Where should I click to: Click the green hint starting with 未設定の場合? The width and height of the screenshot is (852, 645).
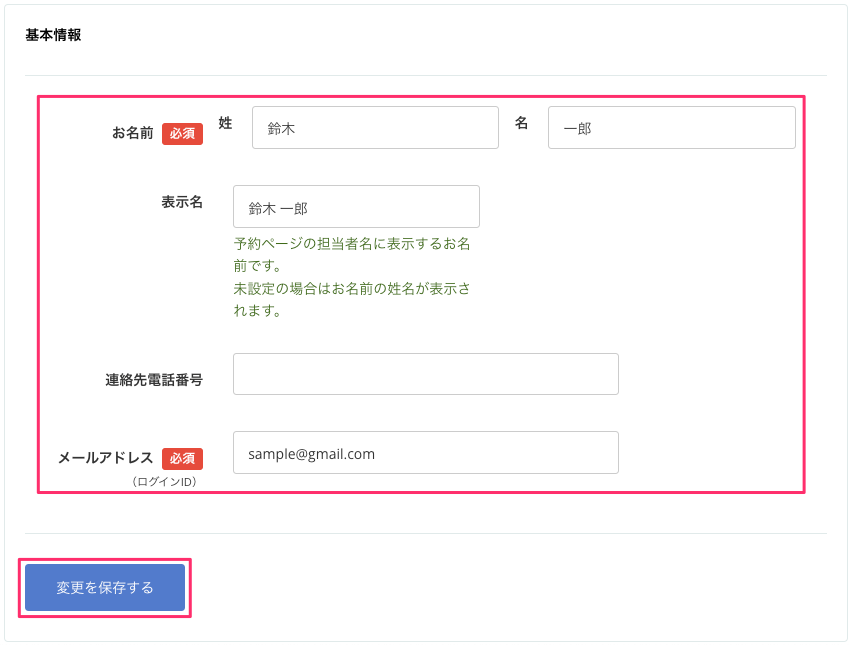[352, 299]
